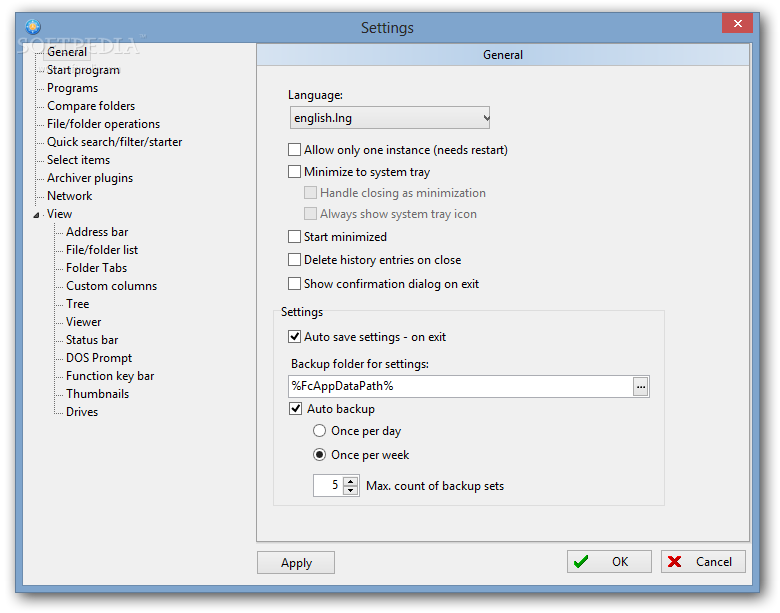Select Tree under View
Viewport: 780px width, 613px height.
pos(78,304)
